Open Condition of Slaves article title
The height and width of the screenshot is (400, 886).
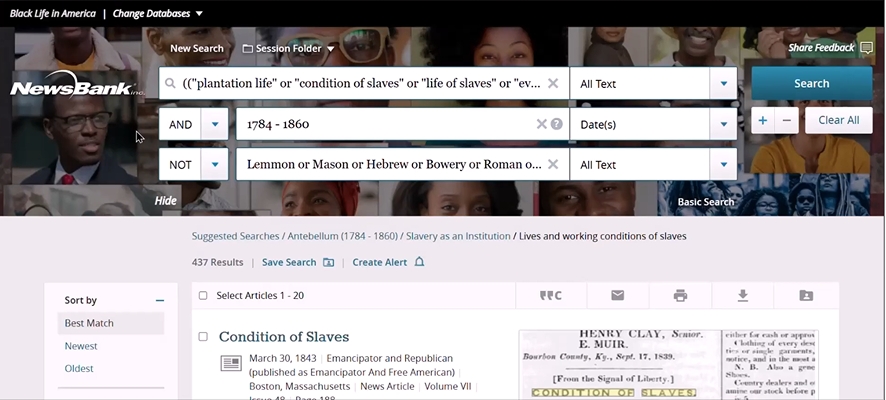284,337
